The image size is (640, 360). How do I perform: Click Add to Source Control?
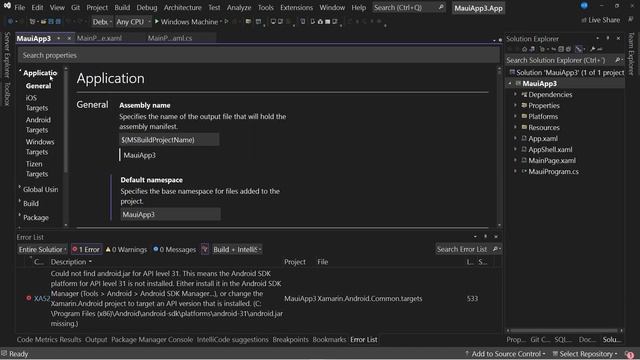click(505, 354)
